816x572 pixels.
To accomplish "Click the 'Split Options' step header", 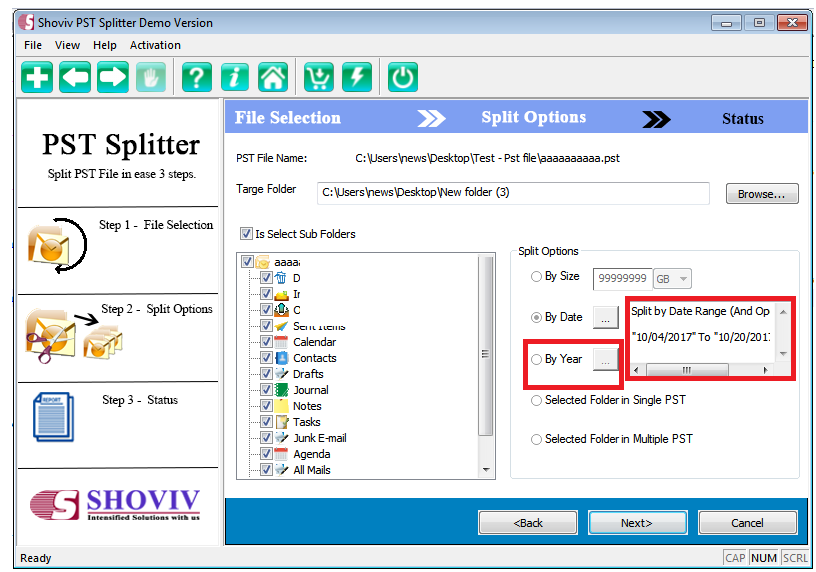I will (x=534, y=117).
